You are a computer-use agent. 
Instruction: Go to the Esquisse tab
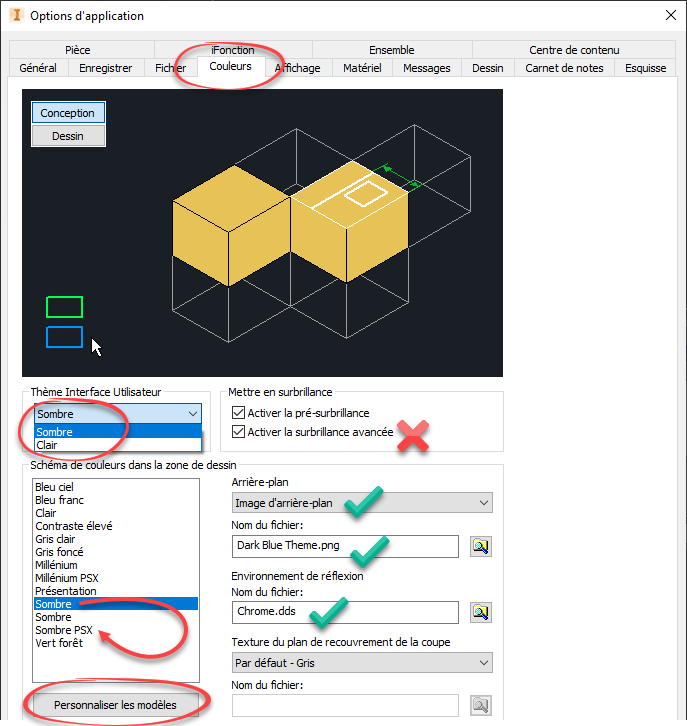[647, 68]
